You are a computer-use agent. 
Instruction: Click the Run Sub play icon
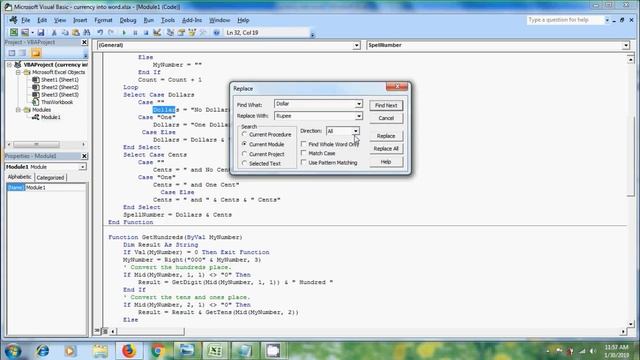coord(124,32)
